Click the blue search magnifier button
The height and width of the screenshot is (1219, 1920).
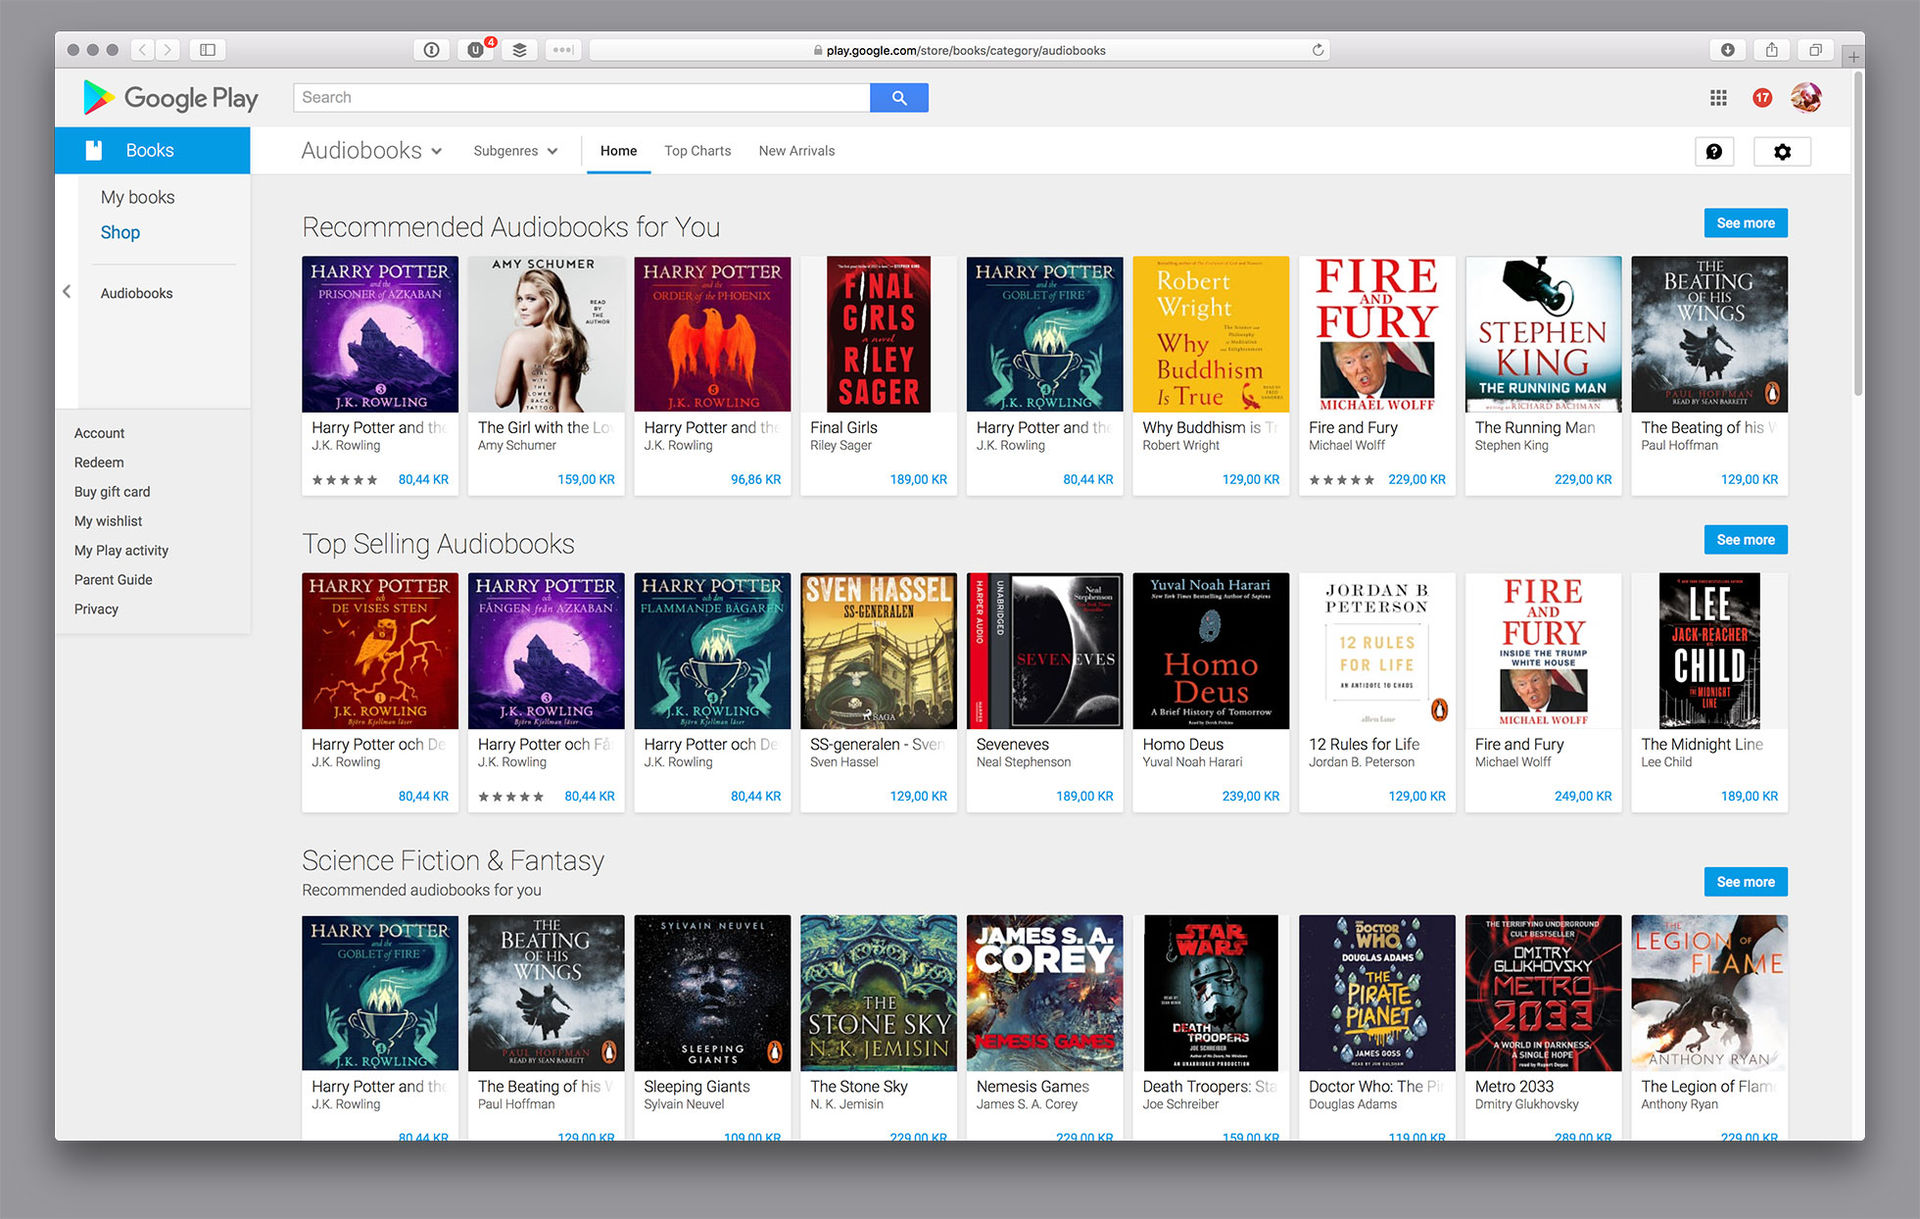(899, 97)
